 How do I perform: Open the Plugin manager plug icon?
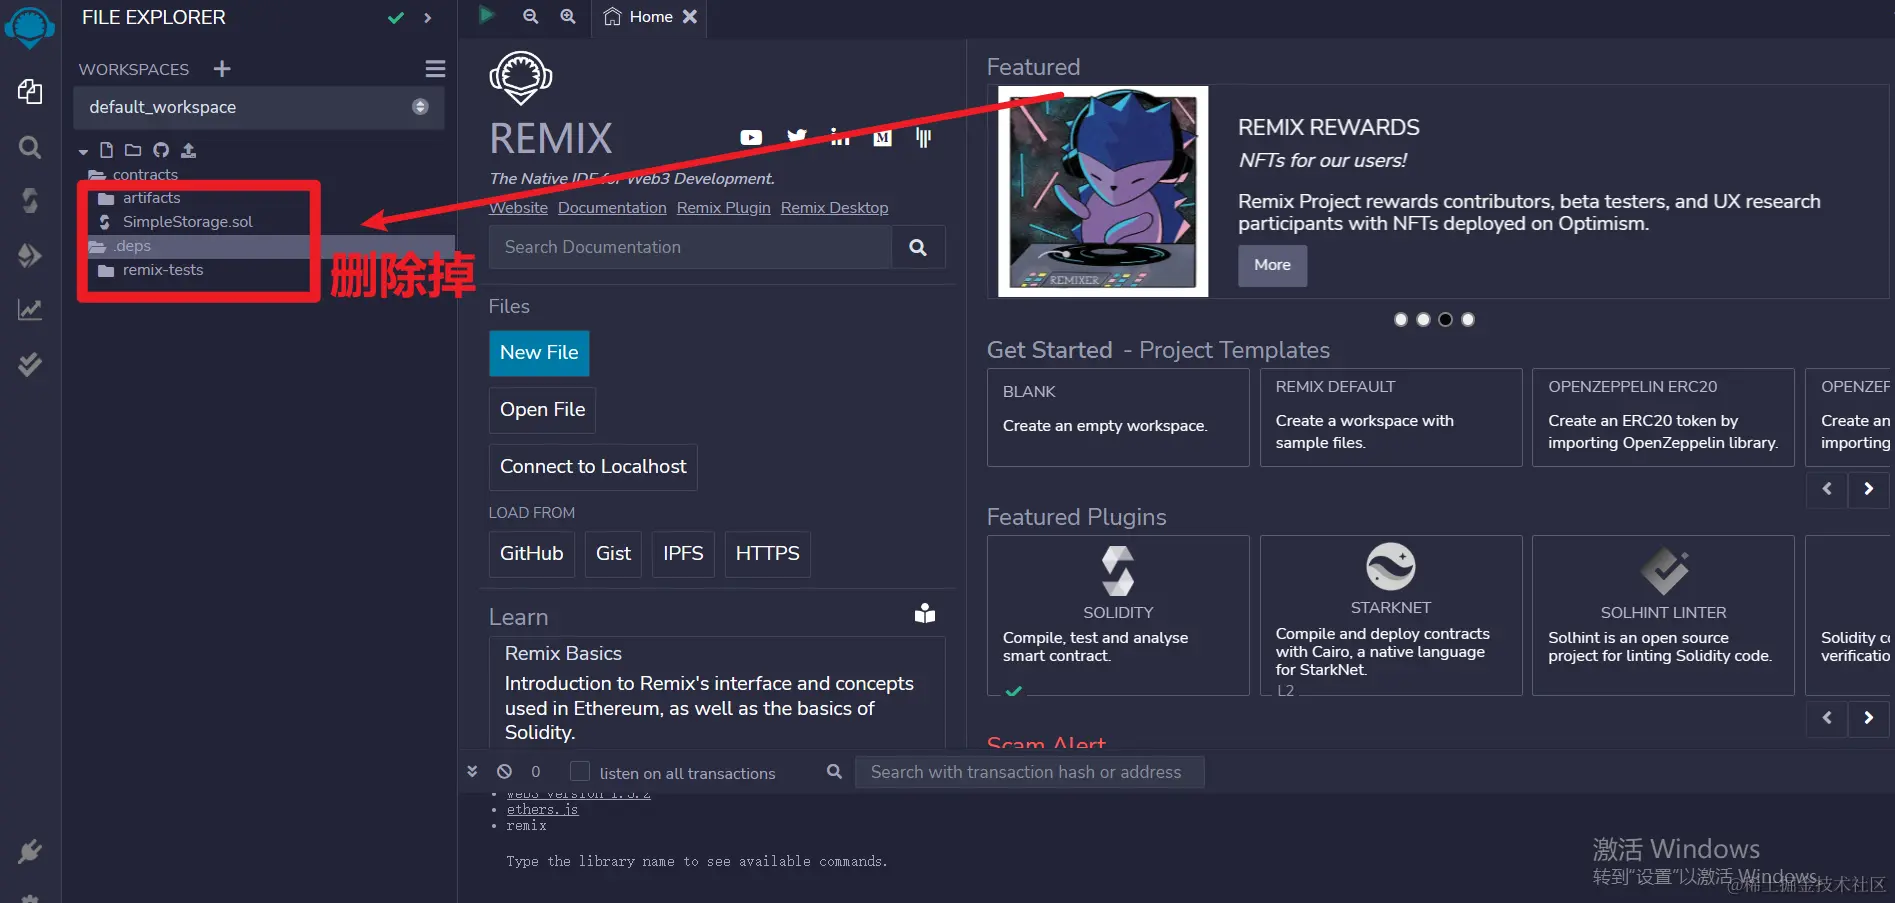click(30, 851)
